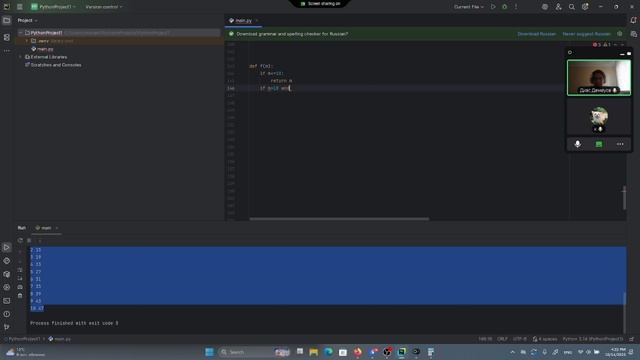This screenshot has width=640, height=360.
Task: Click the Run panel title label
Action: click(x=22, y=228)
